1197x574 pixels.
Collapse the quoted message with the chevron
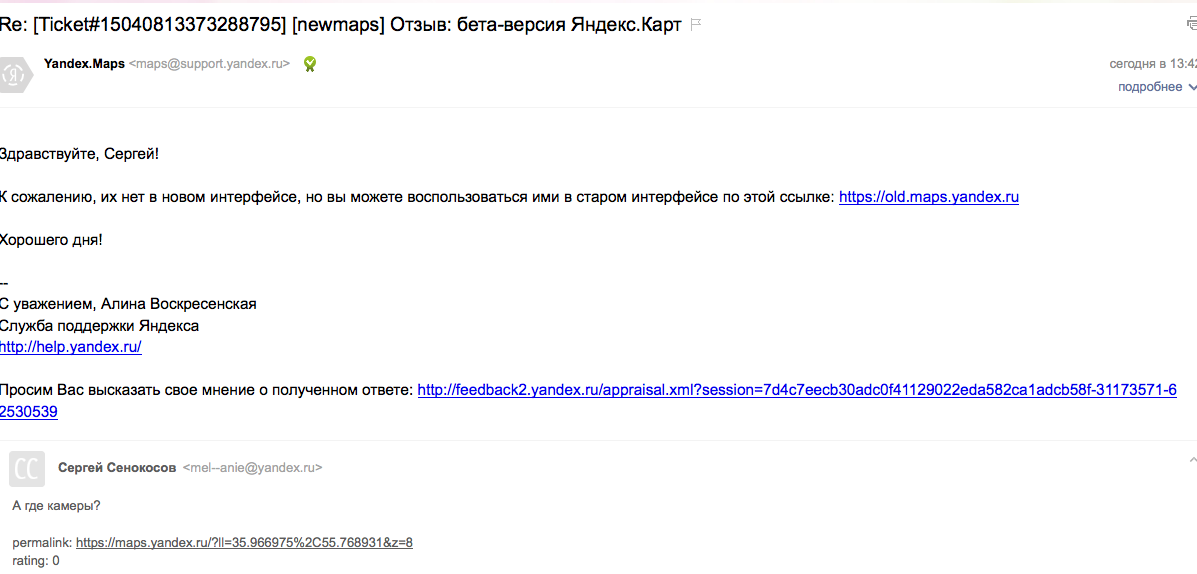[1192, 460]
